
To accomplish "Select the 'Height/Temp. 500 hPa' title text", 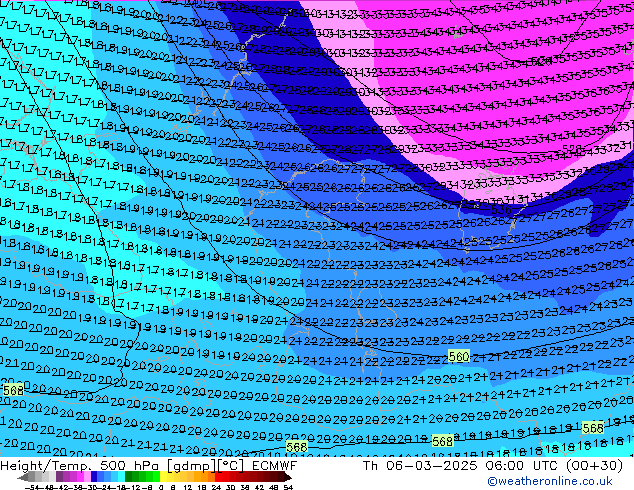I will (79, 466).
